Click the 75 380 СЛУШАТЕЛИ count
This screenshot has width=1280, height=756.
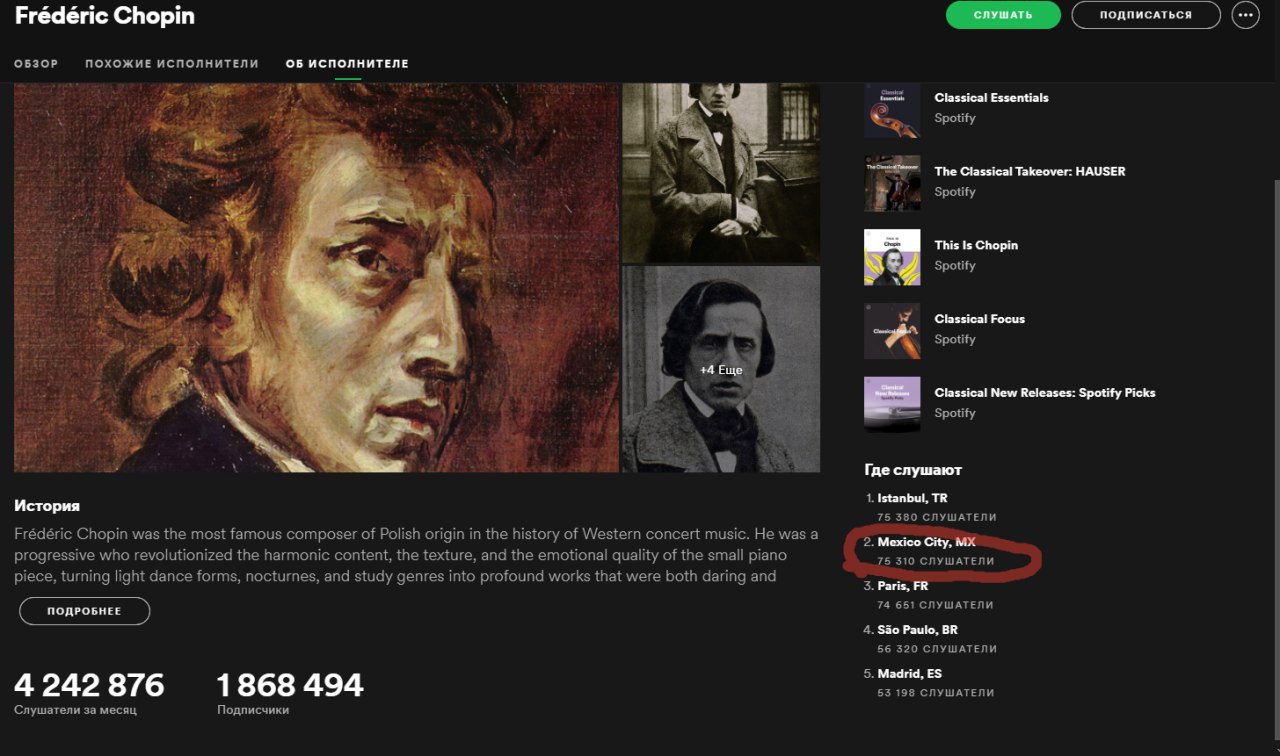point(936,517)
